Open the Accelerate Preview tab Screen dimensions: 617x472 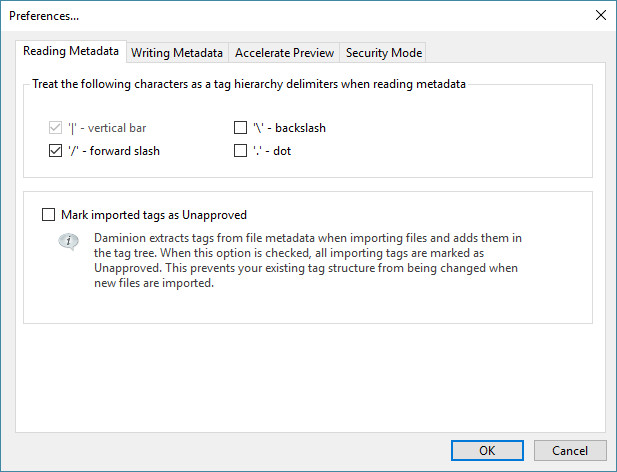click(x=285, y=53)
